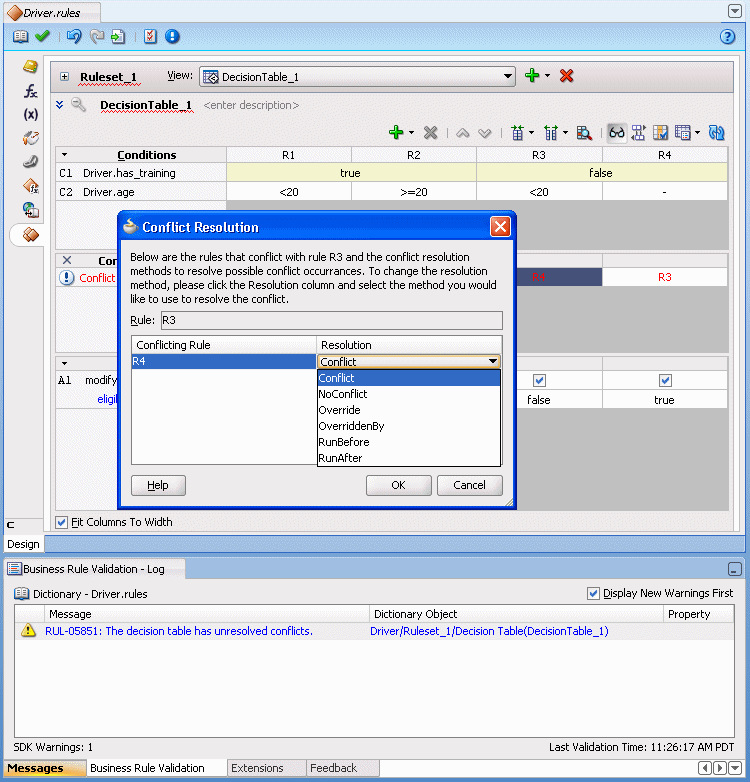Select RunAfter in the resolution list
The width and height of the screenshot is (750, 782).
coord(340,458)
